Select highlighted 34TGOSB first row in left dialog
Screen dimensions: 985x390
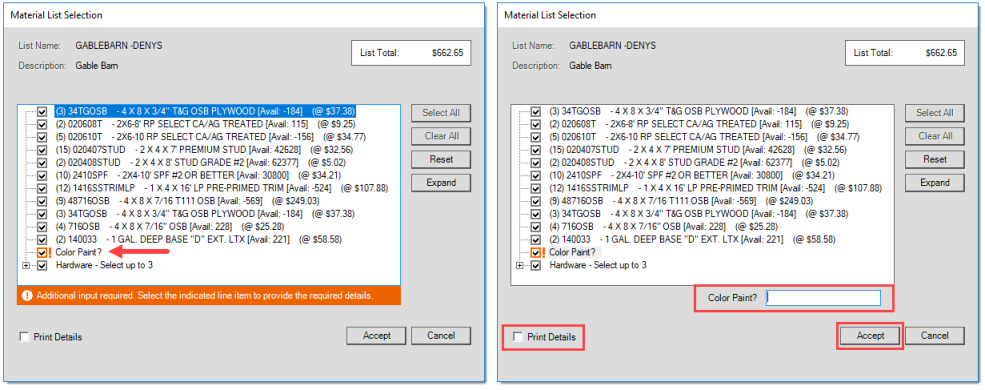click(x=206, y=111)
